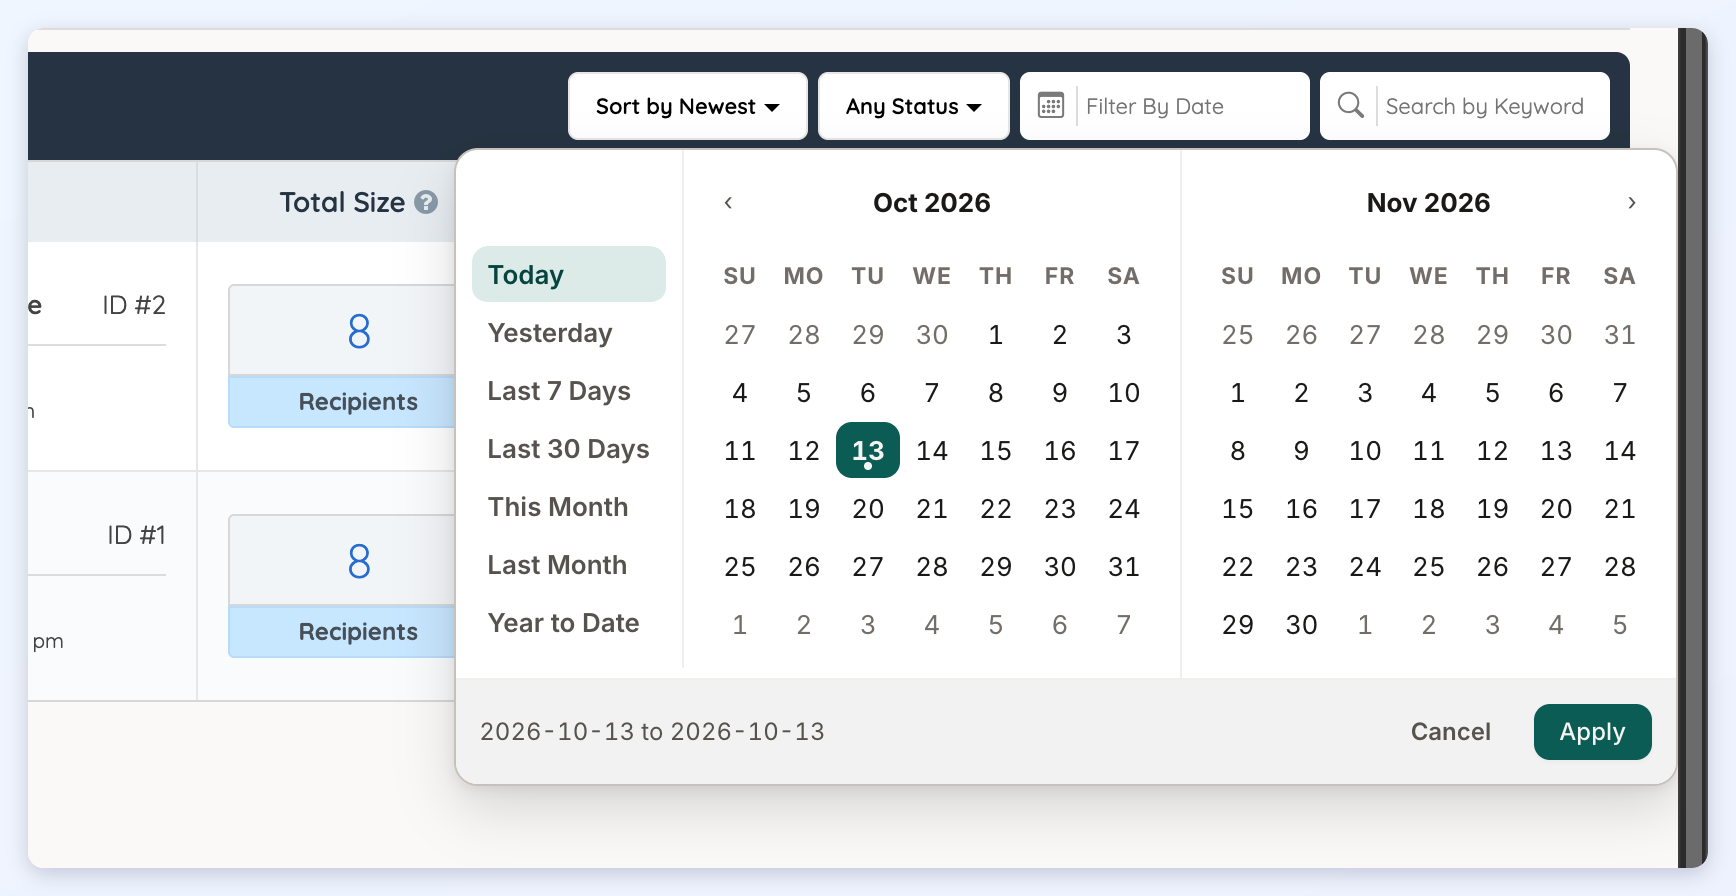Viewport: 1736px width, 896px height.
Task: Go to previous month with left chevron
Action: coord(728,203)
